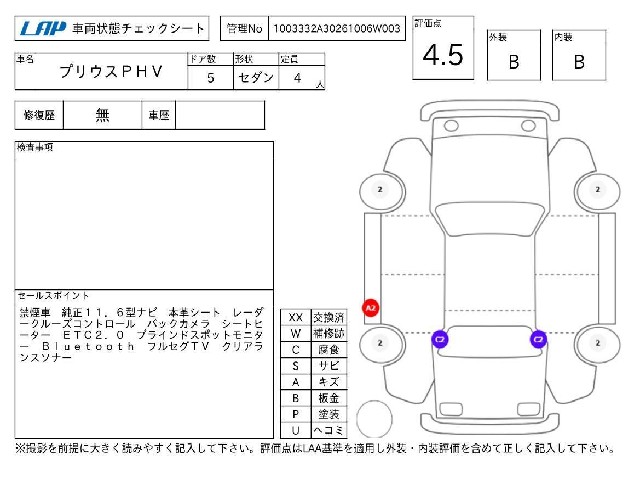Screen dimensions: 640x480
Task: Click the 検査事項 inspection notes box
Action: pos(144,215)
